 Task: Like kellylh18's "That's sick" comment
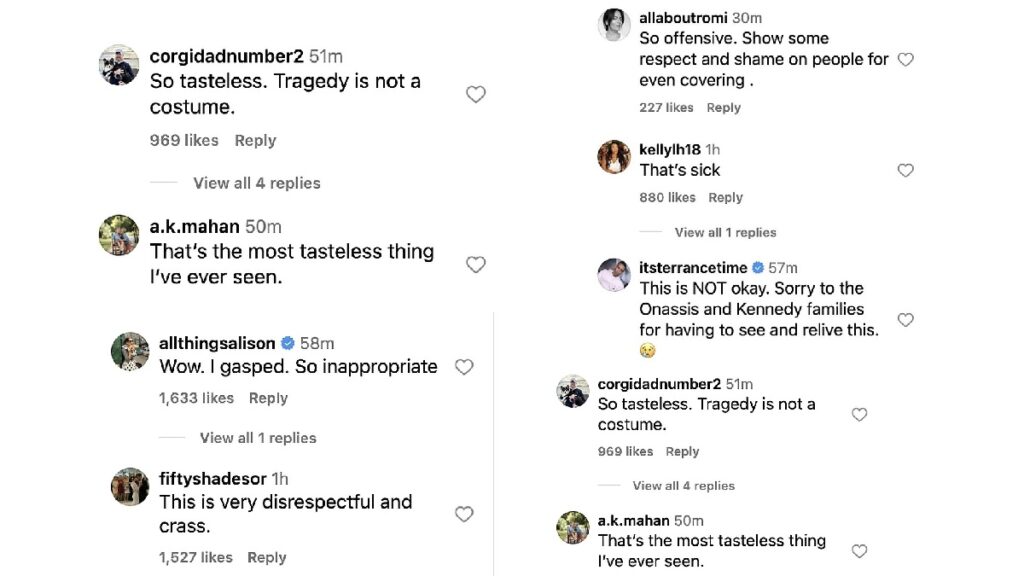coord(905,171)
